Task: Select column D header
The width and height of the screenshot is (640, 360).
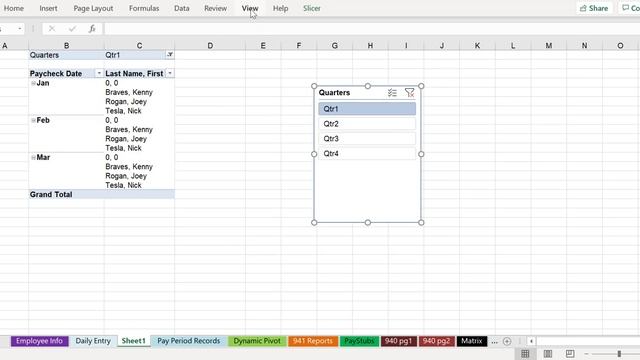Action: click(210, 46)
